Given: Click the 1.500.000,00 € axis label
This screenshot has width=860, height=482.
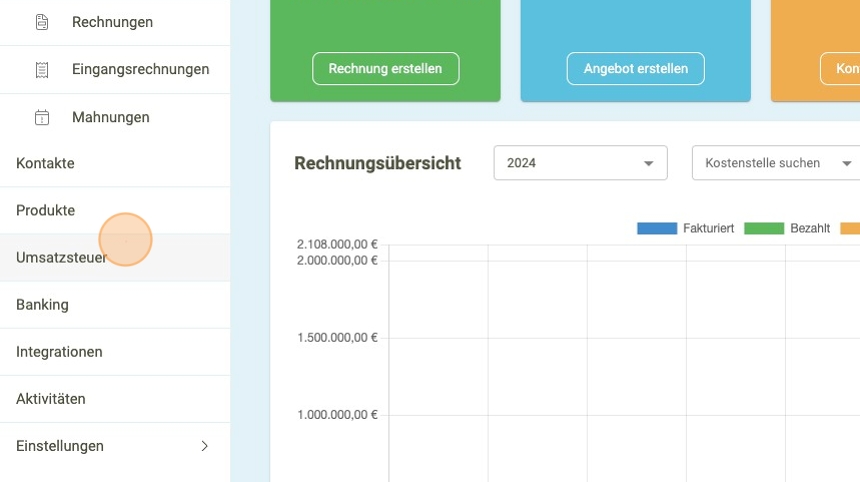Looking at the screenshot, I should [x=337, y=338].
